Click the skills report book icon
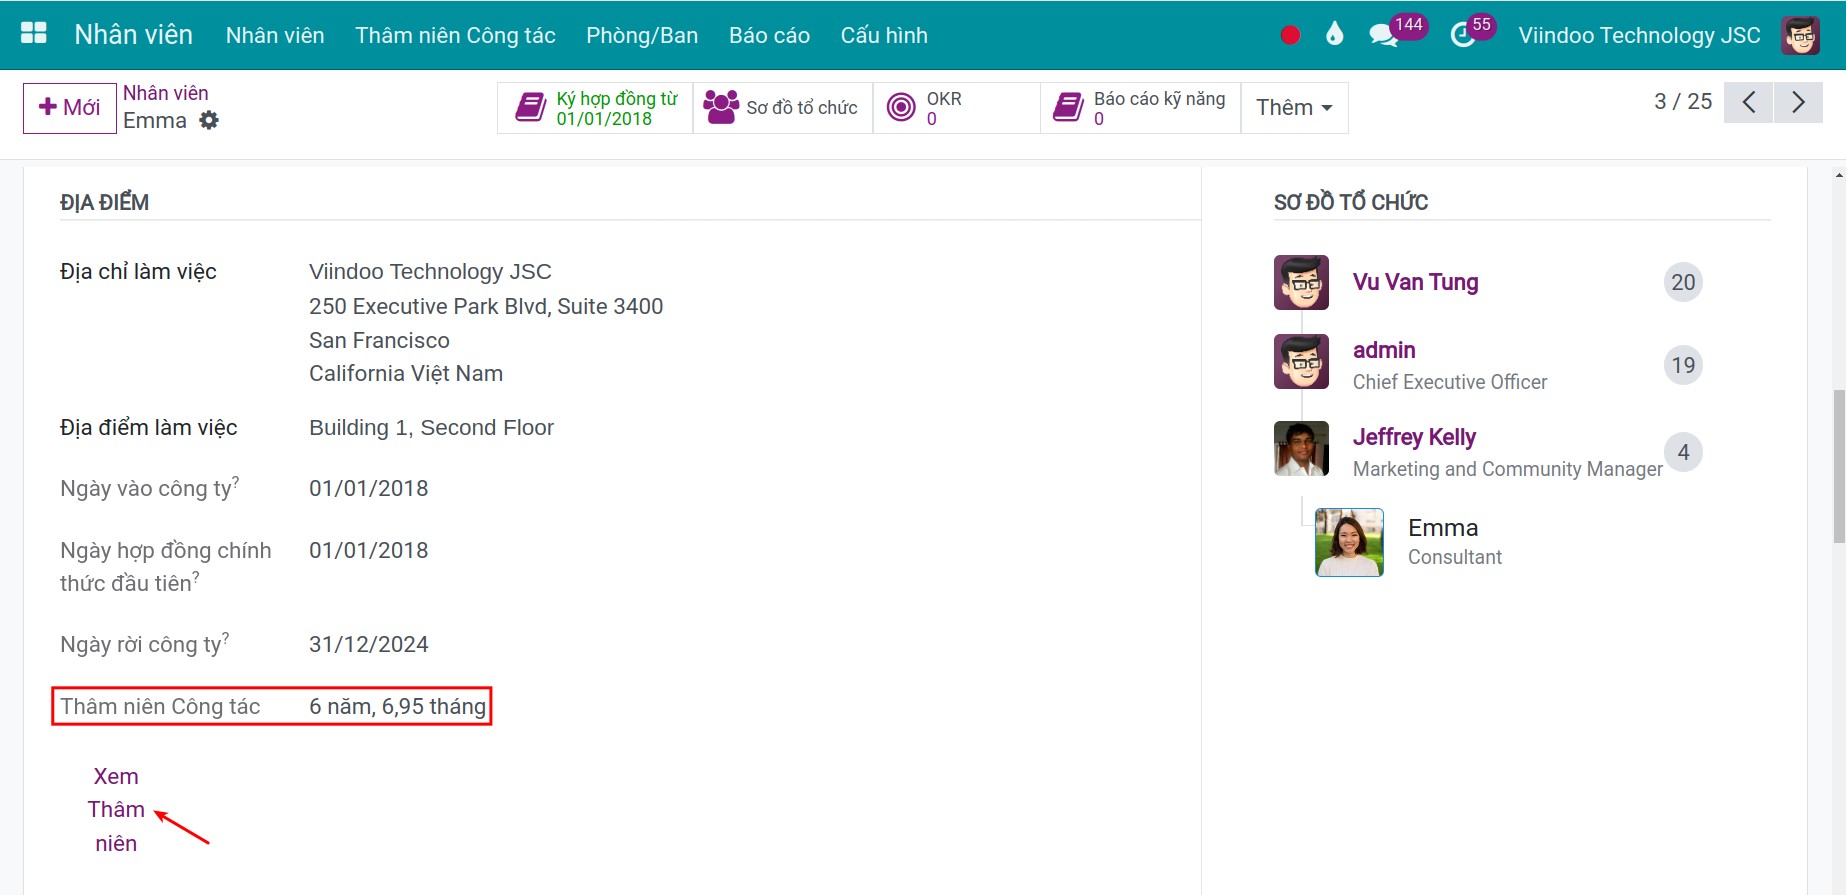This screenshot has height=895, width=1846. [x=1068, y=107]
